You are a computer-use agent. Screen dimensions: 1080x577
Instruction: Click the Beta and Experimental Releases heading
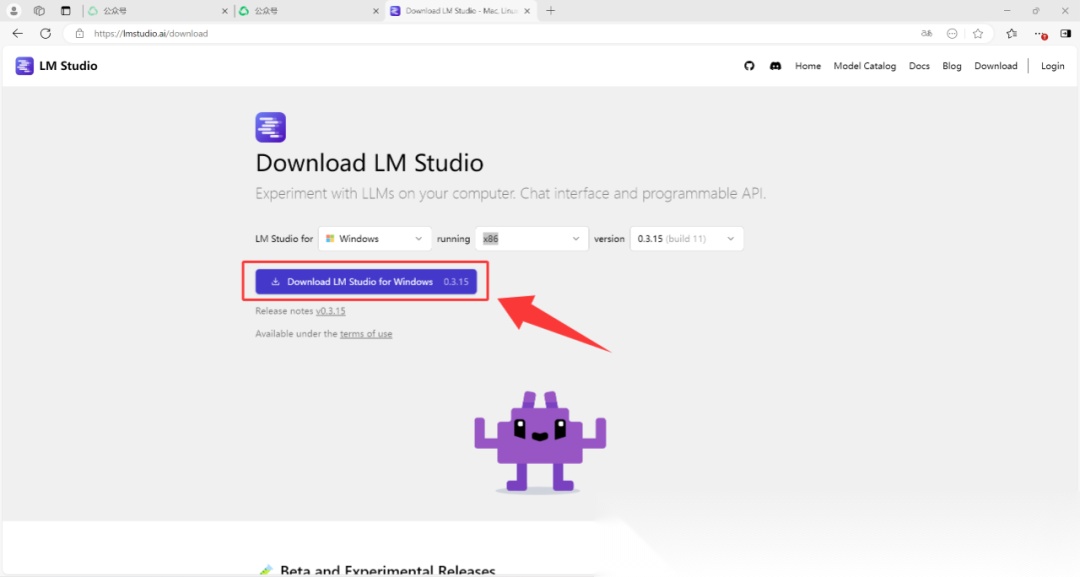388,570
